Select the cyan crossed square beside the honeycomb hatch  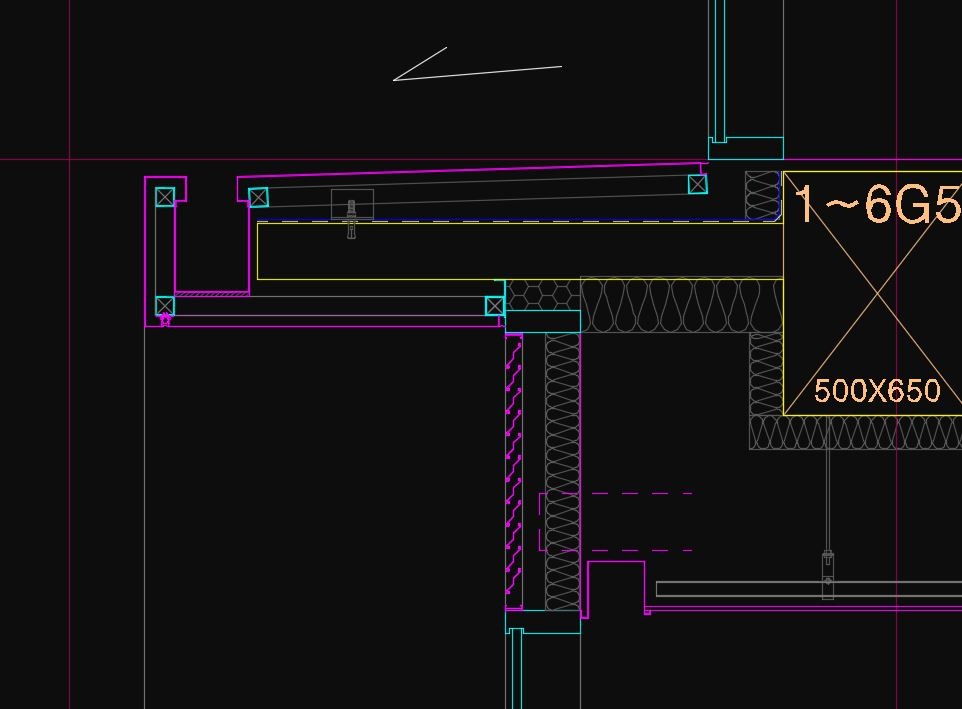pos(494,306)
